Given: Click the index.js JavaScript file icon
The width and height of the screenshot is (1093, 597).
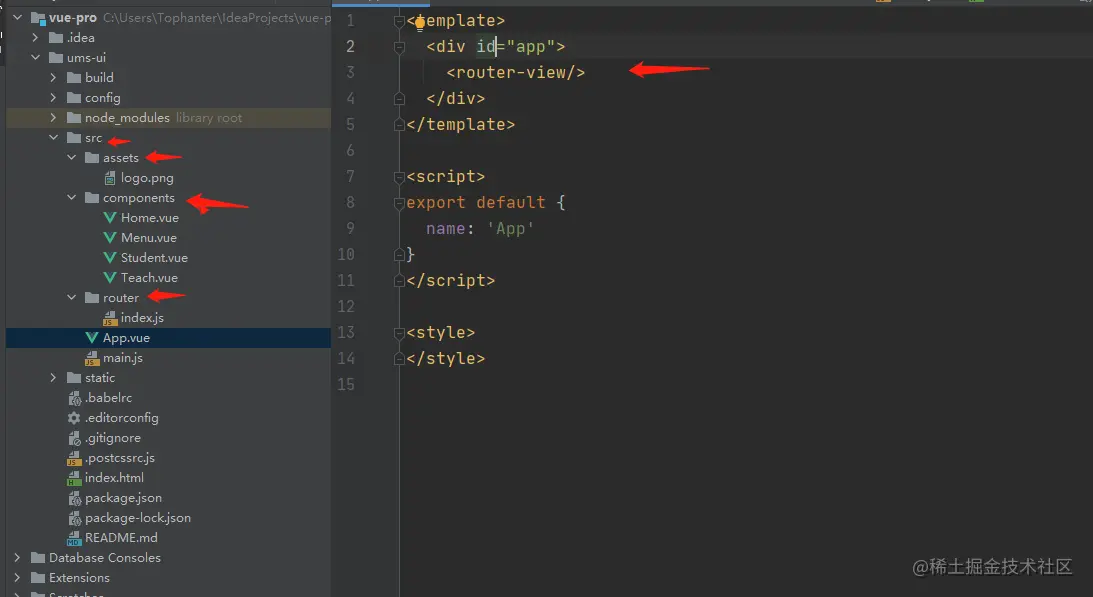Looking at the screenshot, I should coord(109,318).
